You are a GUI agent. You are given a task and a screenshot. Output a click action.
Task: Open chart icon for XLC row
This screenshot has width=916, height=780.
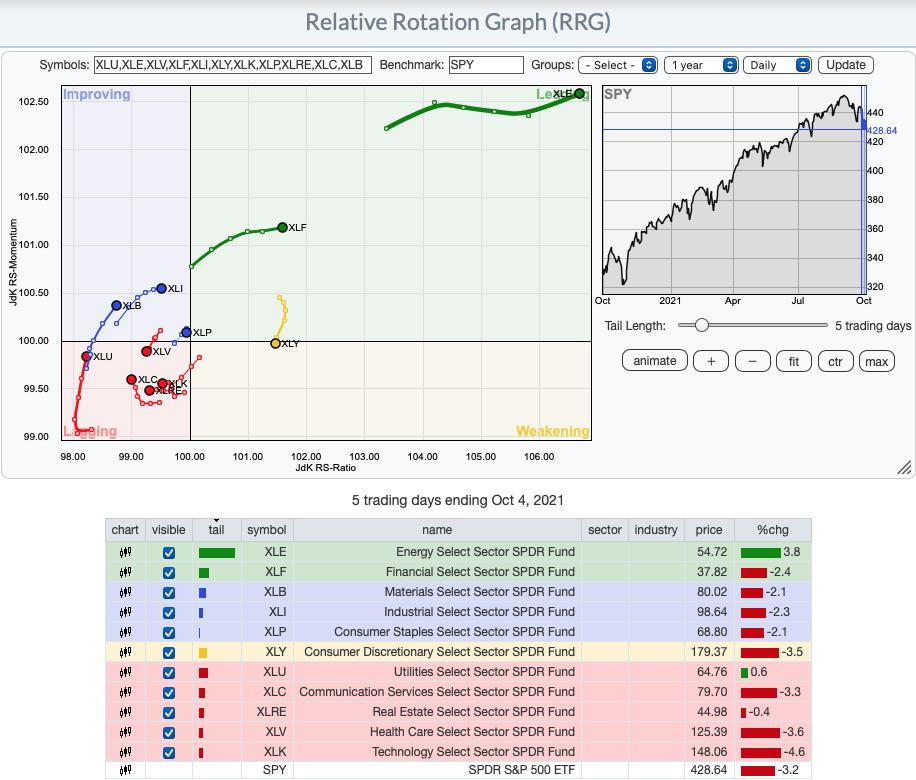125,692
